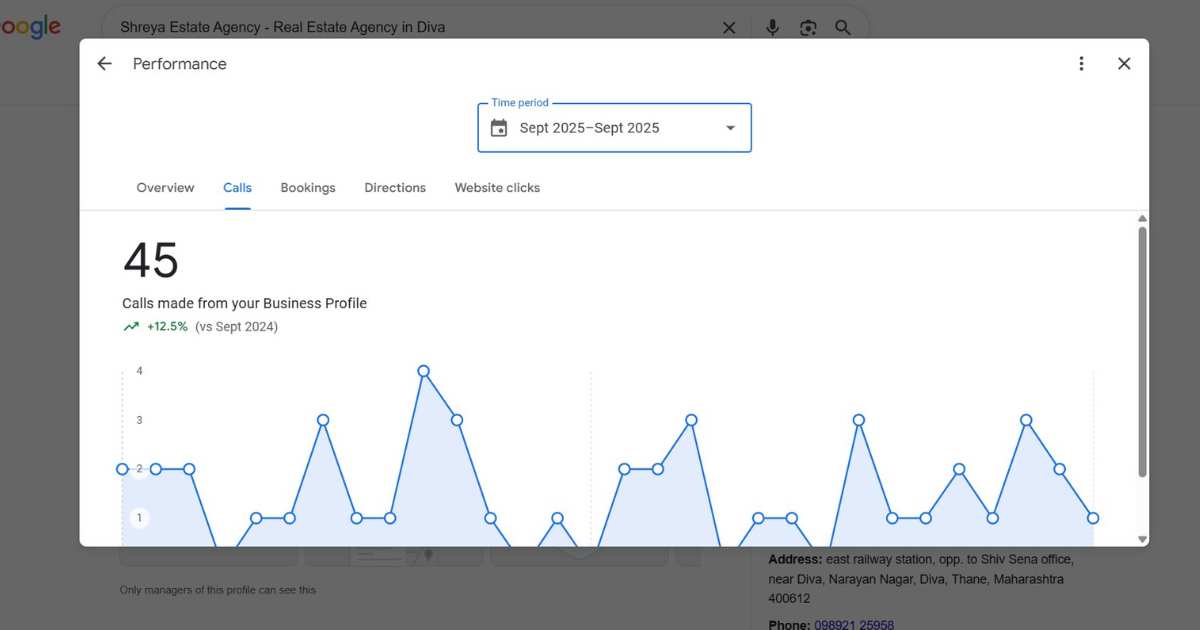
Task: Open the three-dot overflow menu
Action: tap(1081, 63)
